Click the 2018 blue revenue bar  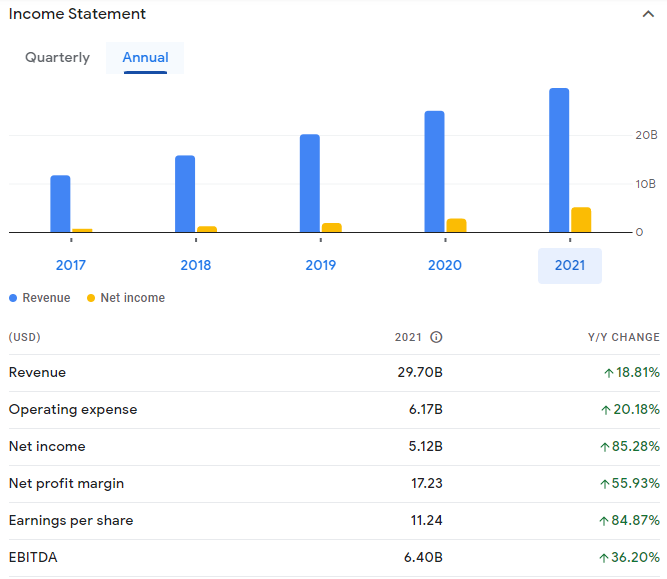pyautogui.click(x=185, y=194)
